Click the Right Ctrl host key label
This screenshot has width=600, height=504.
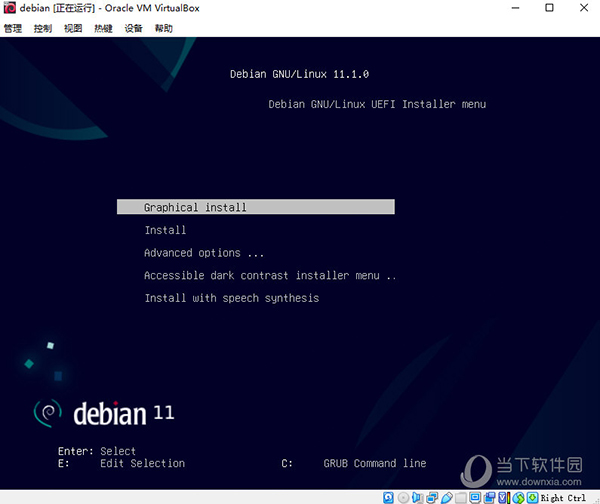564,498
